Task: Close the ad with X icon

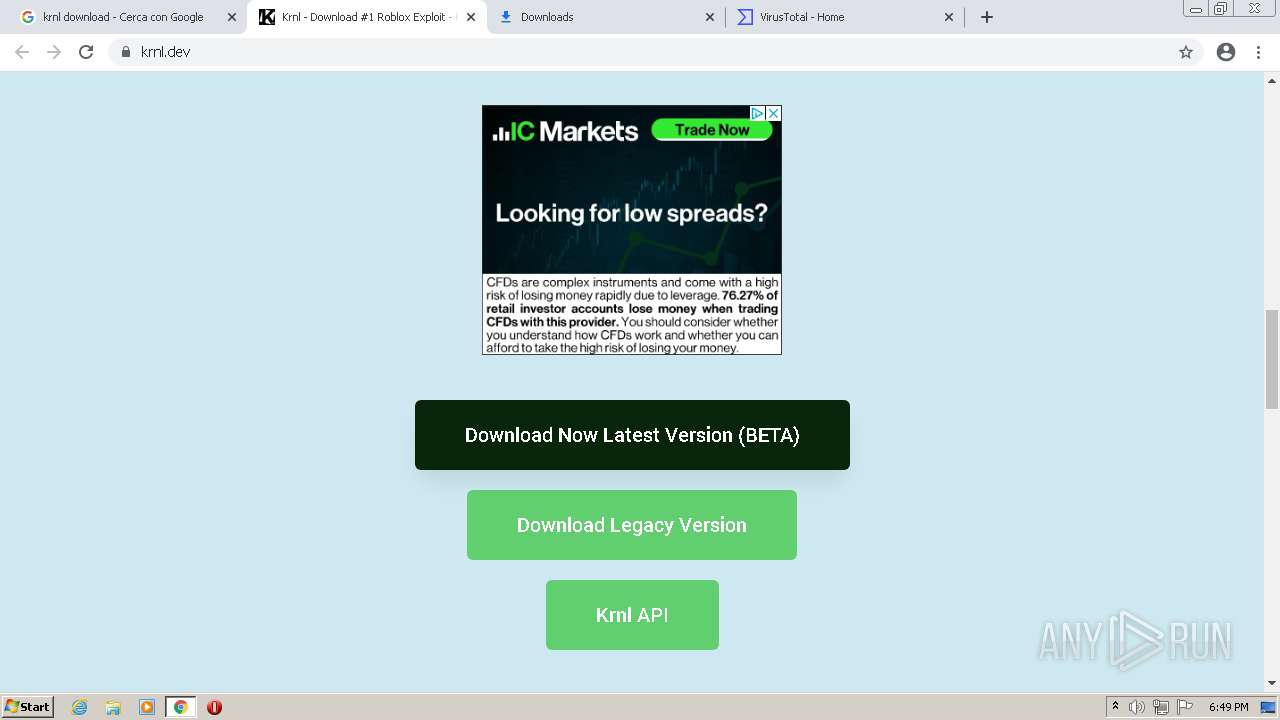Action: 773,114
